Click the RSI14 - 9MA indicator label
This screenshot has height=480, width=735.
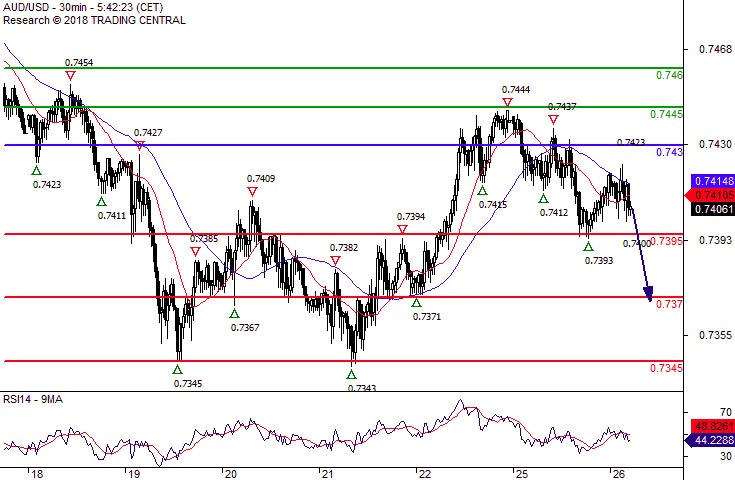coord(33,399)
